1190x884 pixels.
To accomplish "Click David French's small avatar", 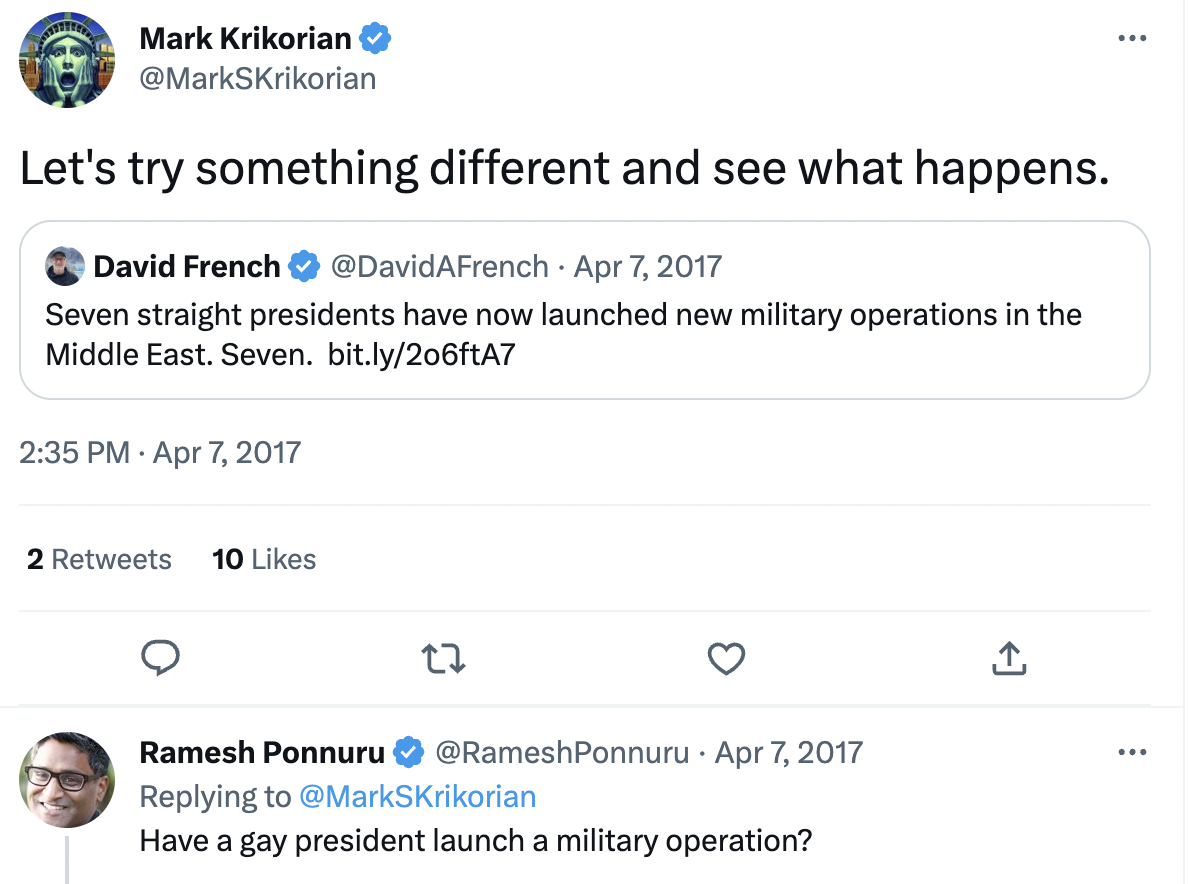I will 65,266.
